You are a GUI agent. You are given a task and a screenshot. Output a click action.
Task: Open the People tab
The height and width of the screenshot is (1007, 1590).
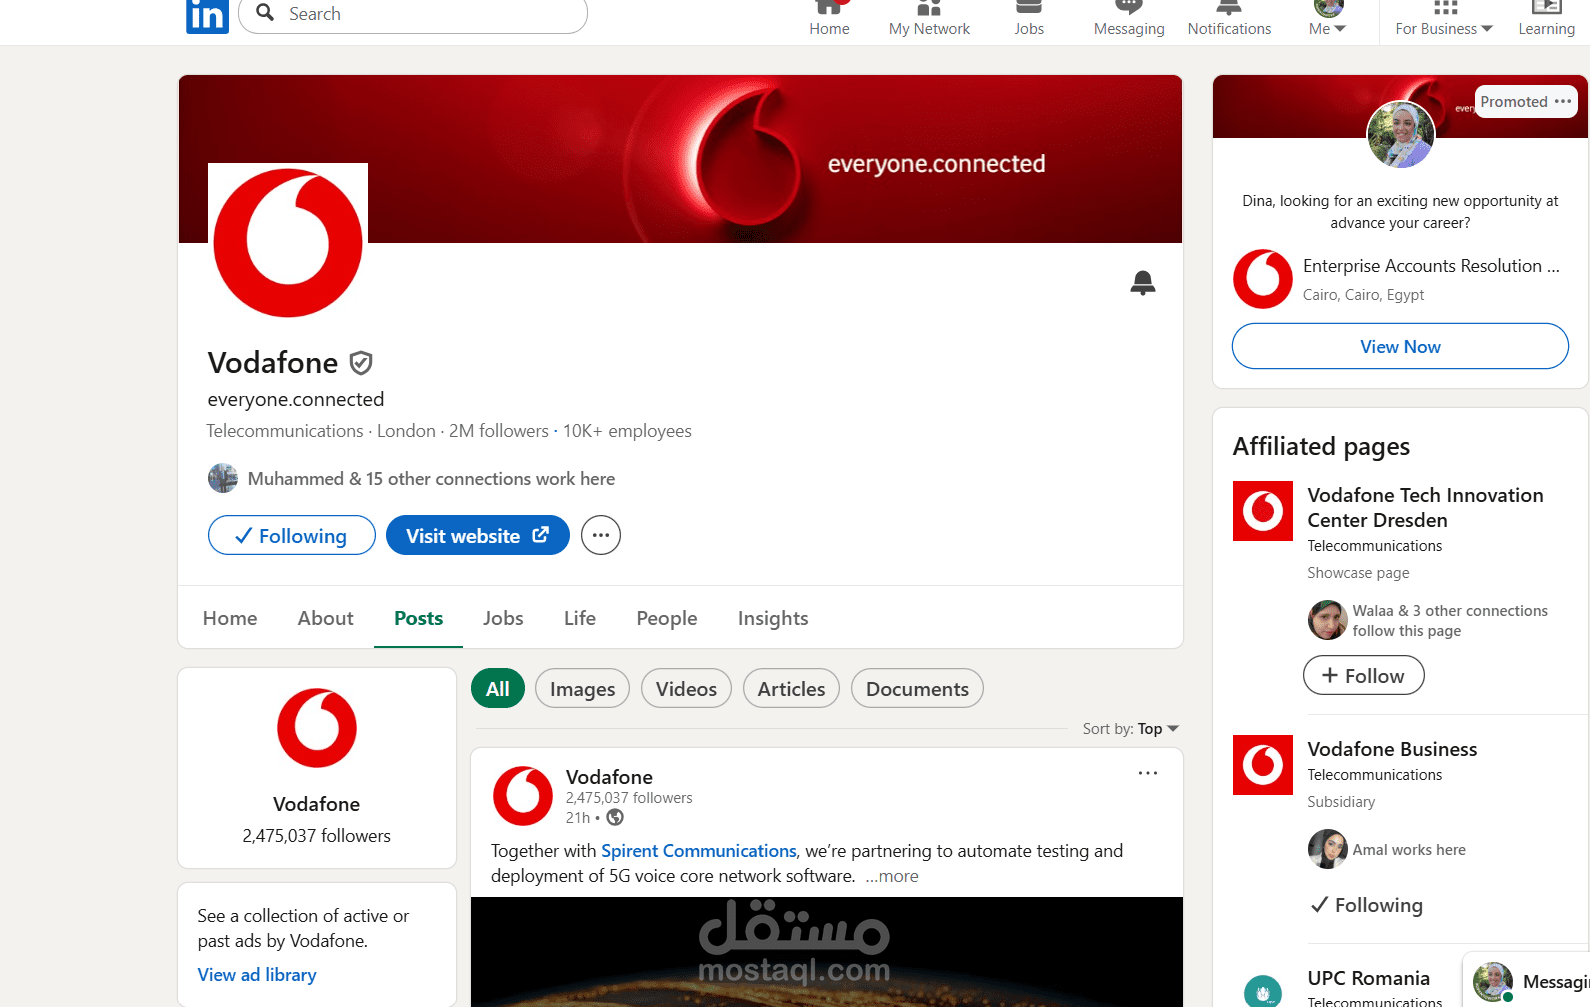[667, 618]
